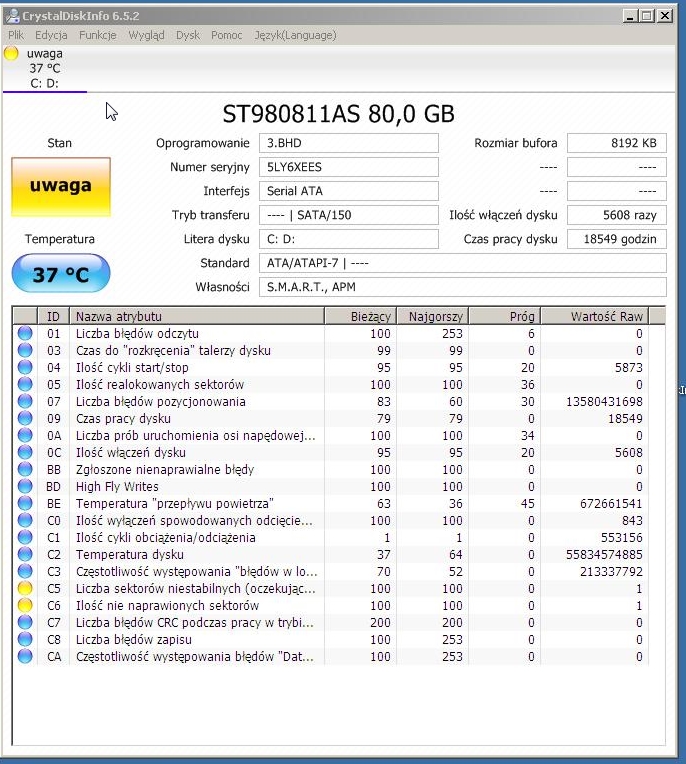Click the yellow warning icon for attribute C5
This screenshot has height=764, width=686.
tap(25, 588)
